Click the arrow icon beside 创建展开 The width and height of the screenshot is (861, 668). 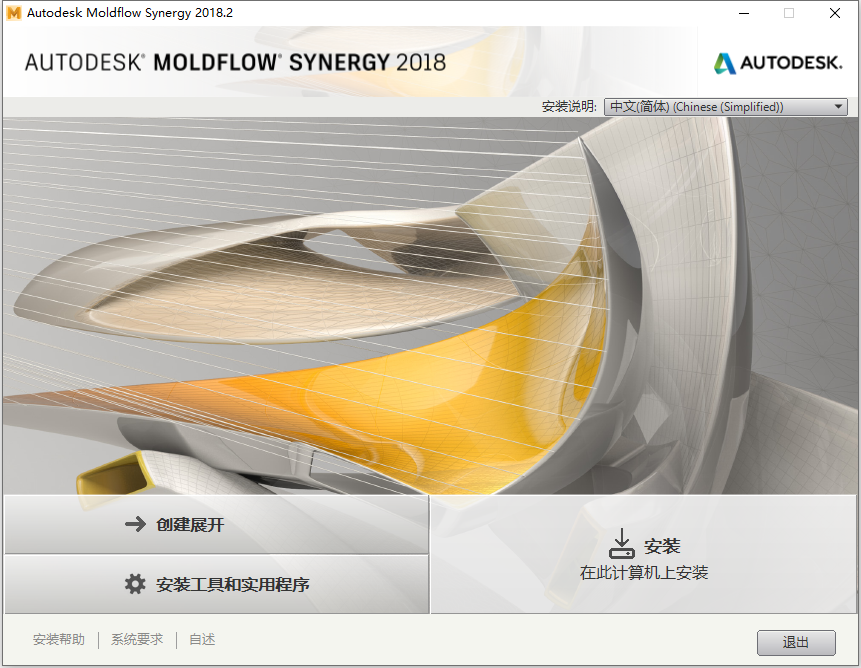135,524
